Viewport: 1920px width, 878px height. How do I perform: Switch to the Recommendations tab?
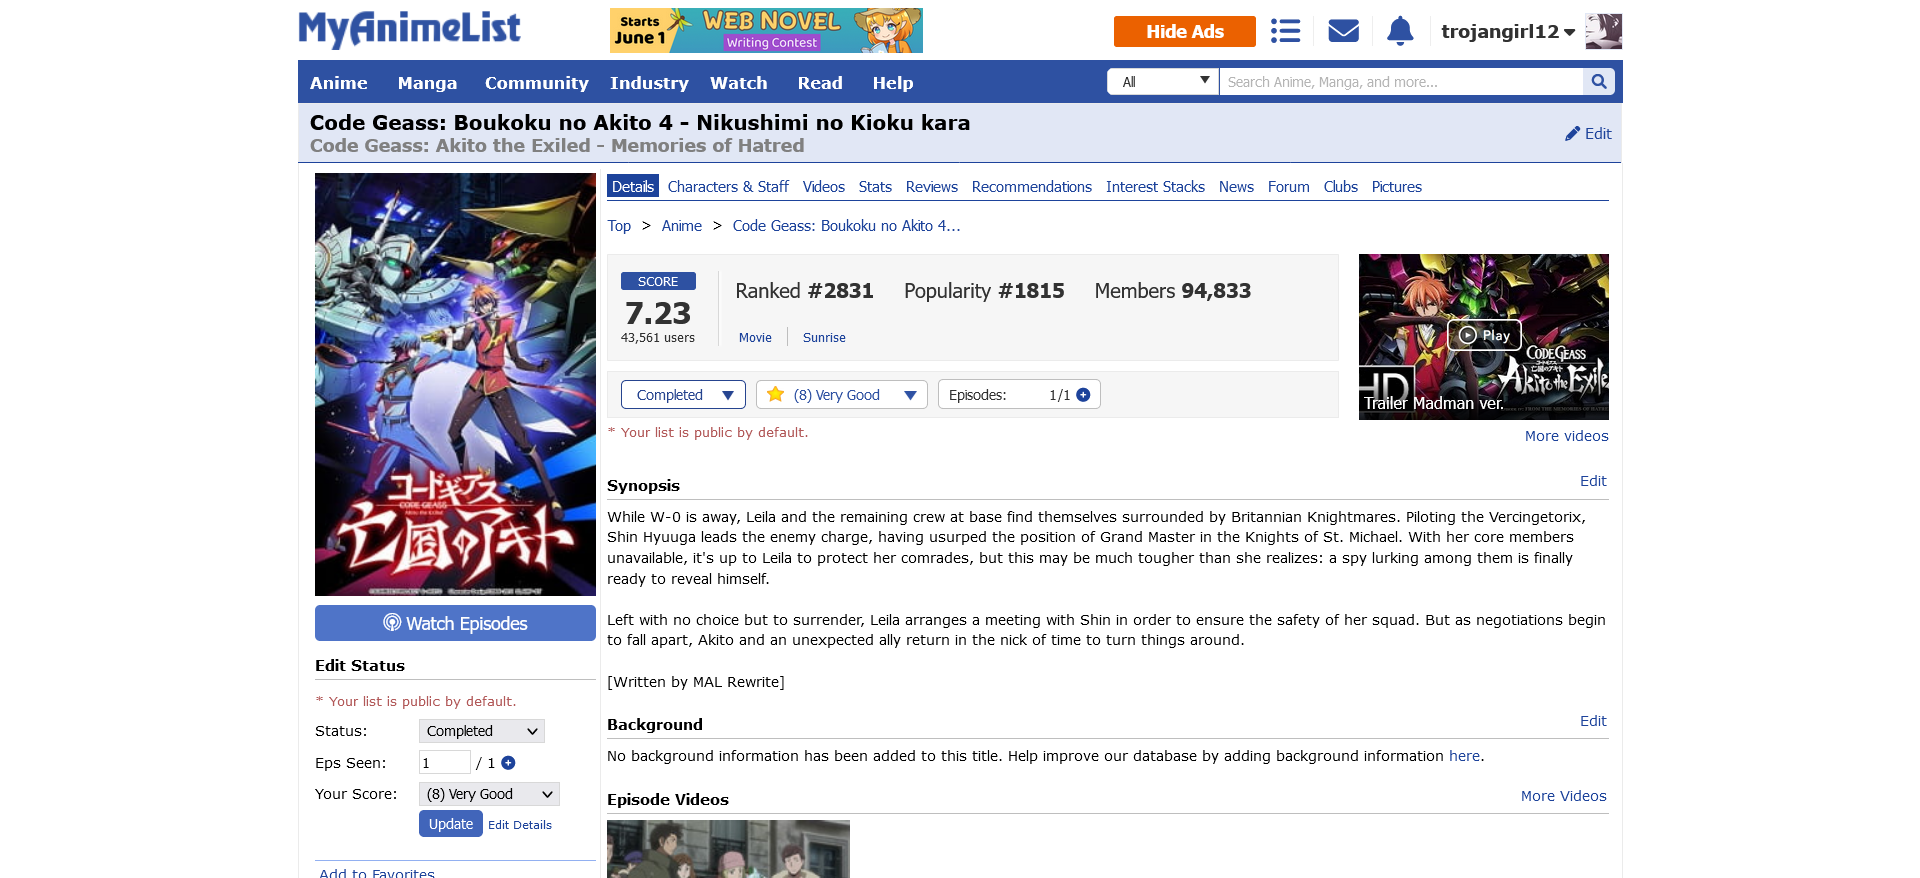(1031, 187)
